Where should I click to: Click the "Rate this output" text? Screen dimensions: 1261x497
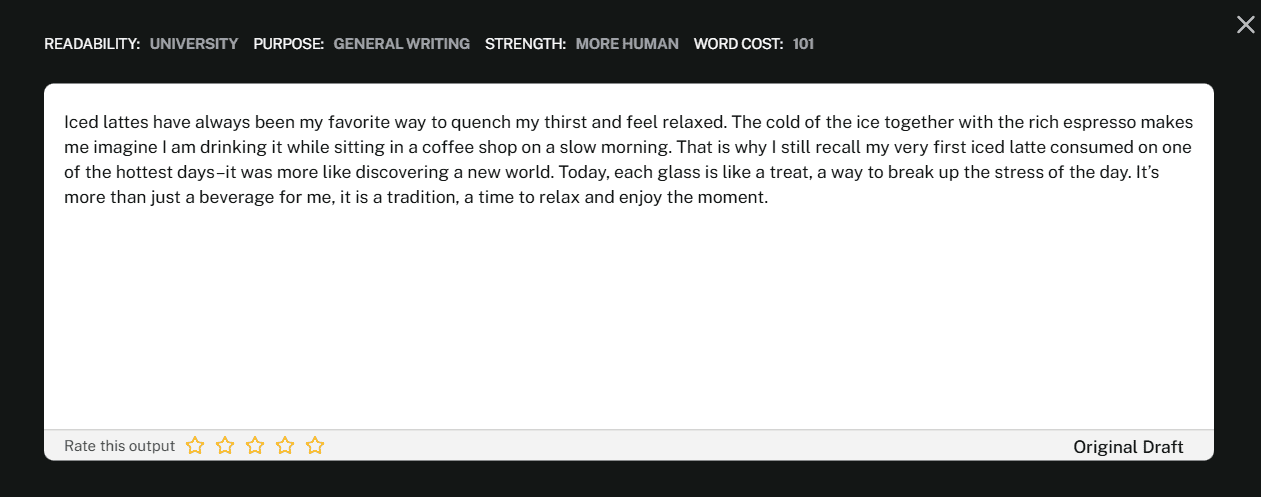click(119, 446)
